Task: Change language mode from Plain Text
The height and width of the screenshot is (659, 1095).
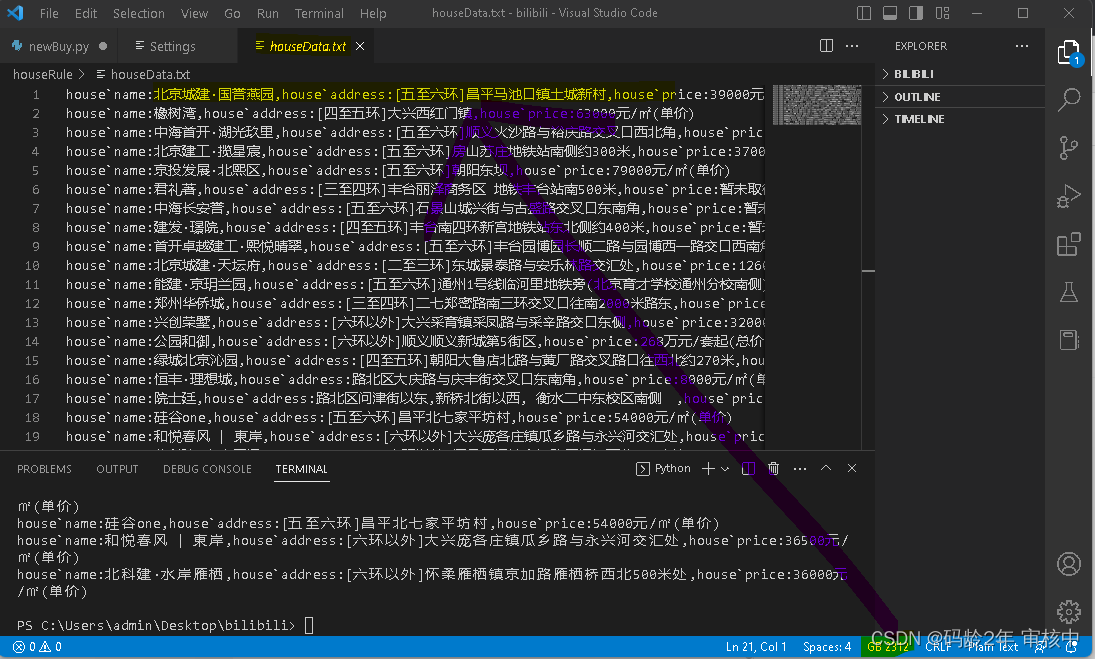Action: [993, 647]
